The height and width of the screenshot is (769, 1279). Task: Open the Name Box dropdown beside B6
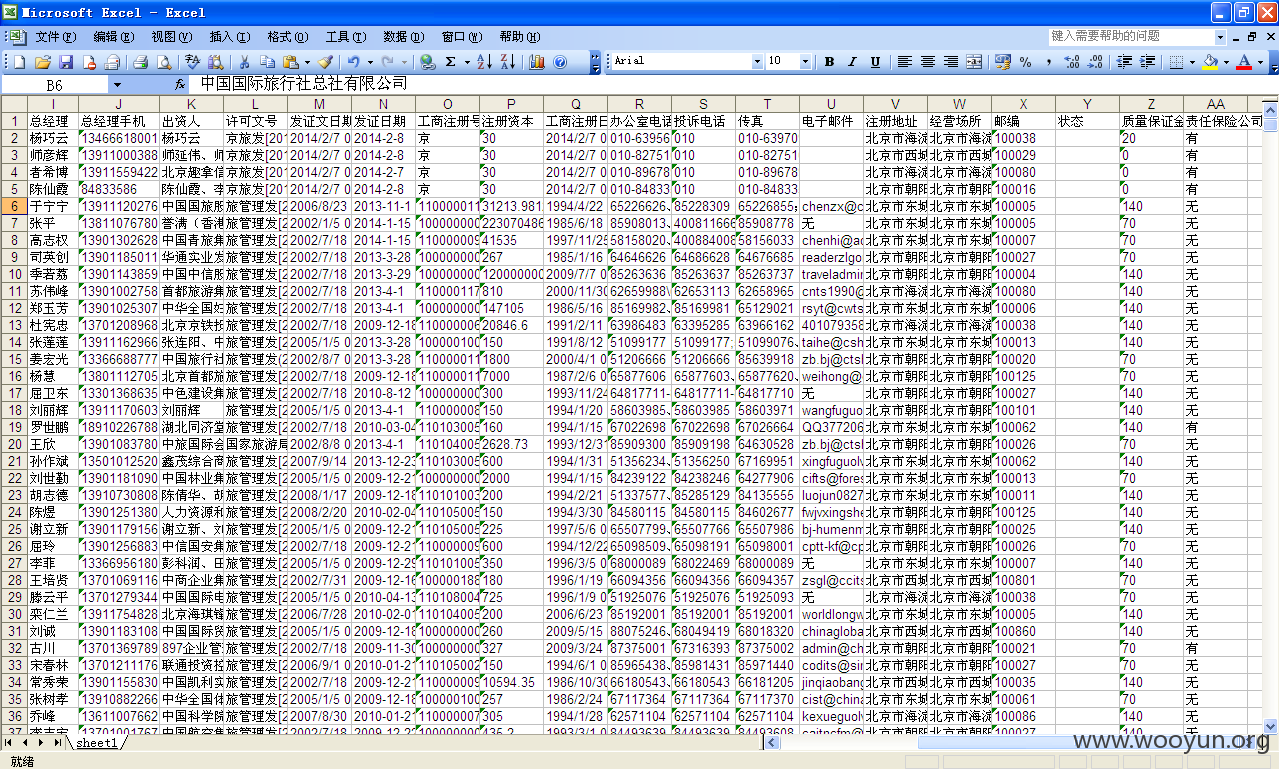117,85
